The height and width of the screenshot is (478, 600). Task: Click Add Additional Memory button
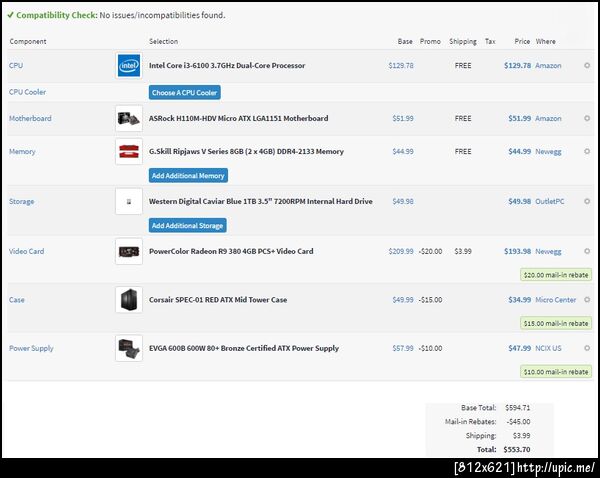[188, 175]
